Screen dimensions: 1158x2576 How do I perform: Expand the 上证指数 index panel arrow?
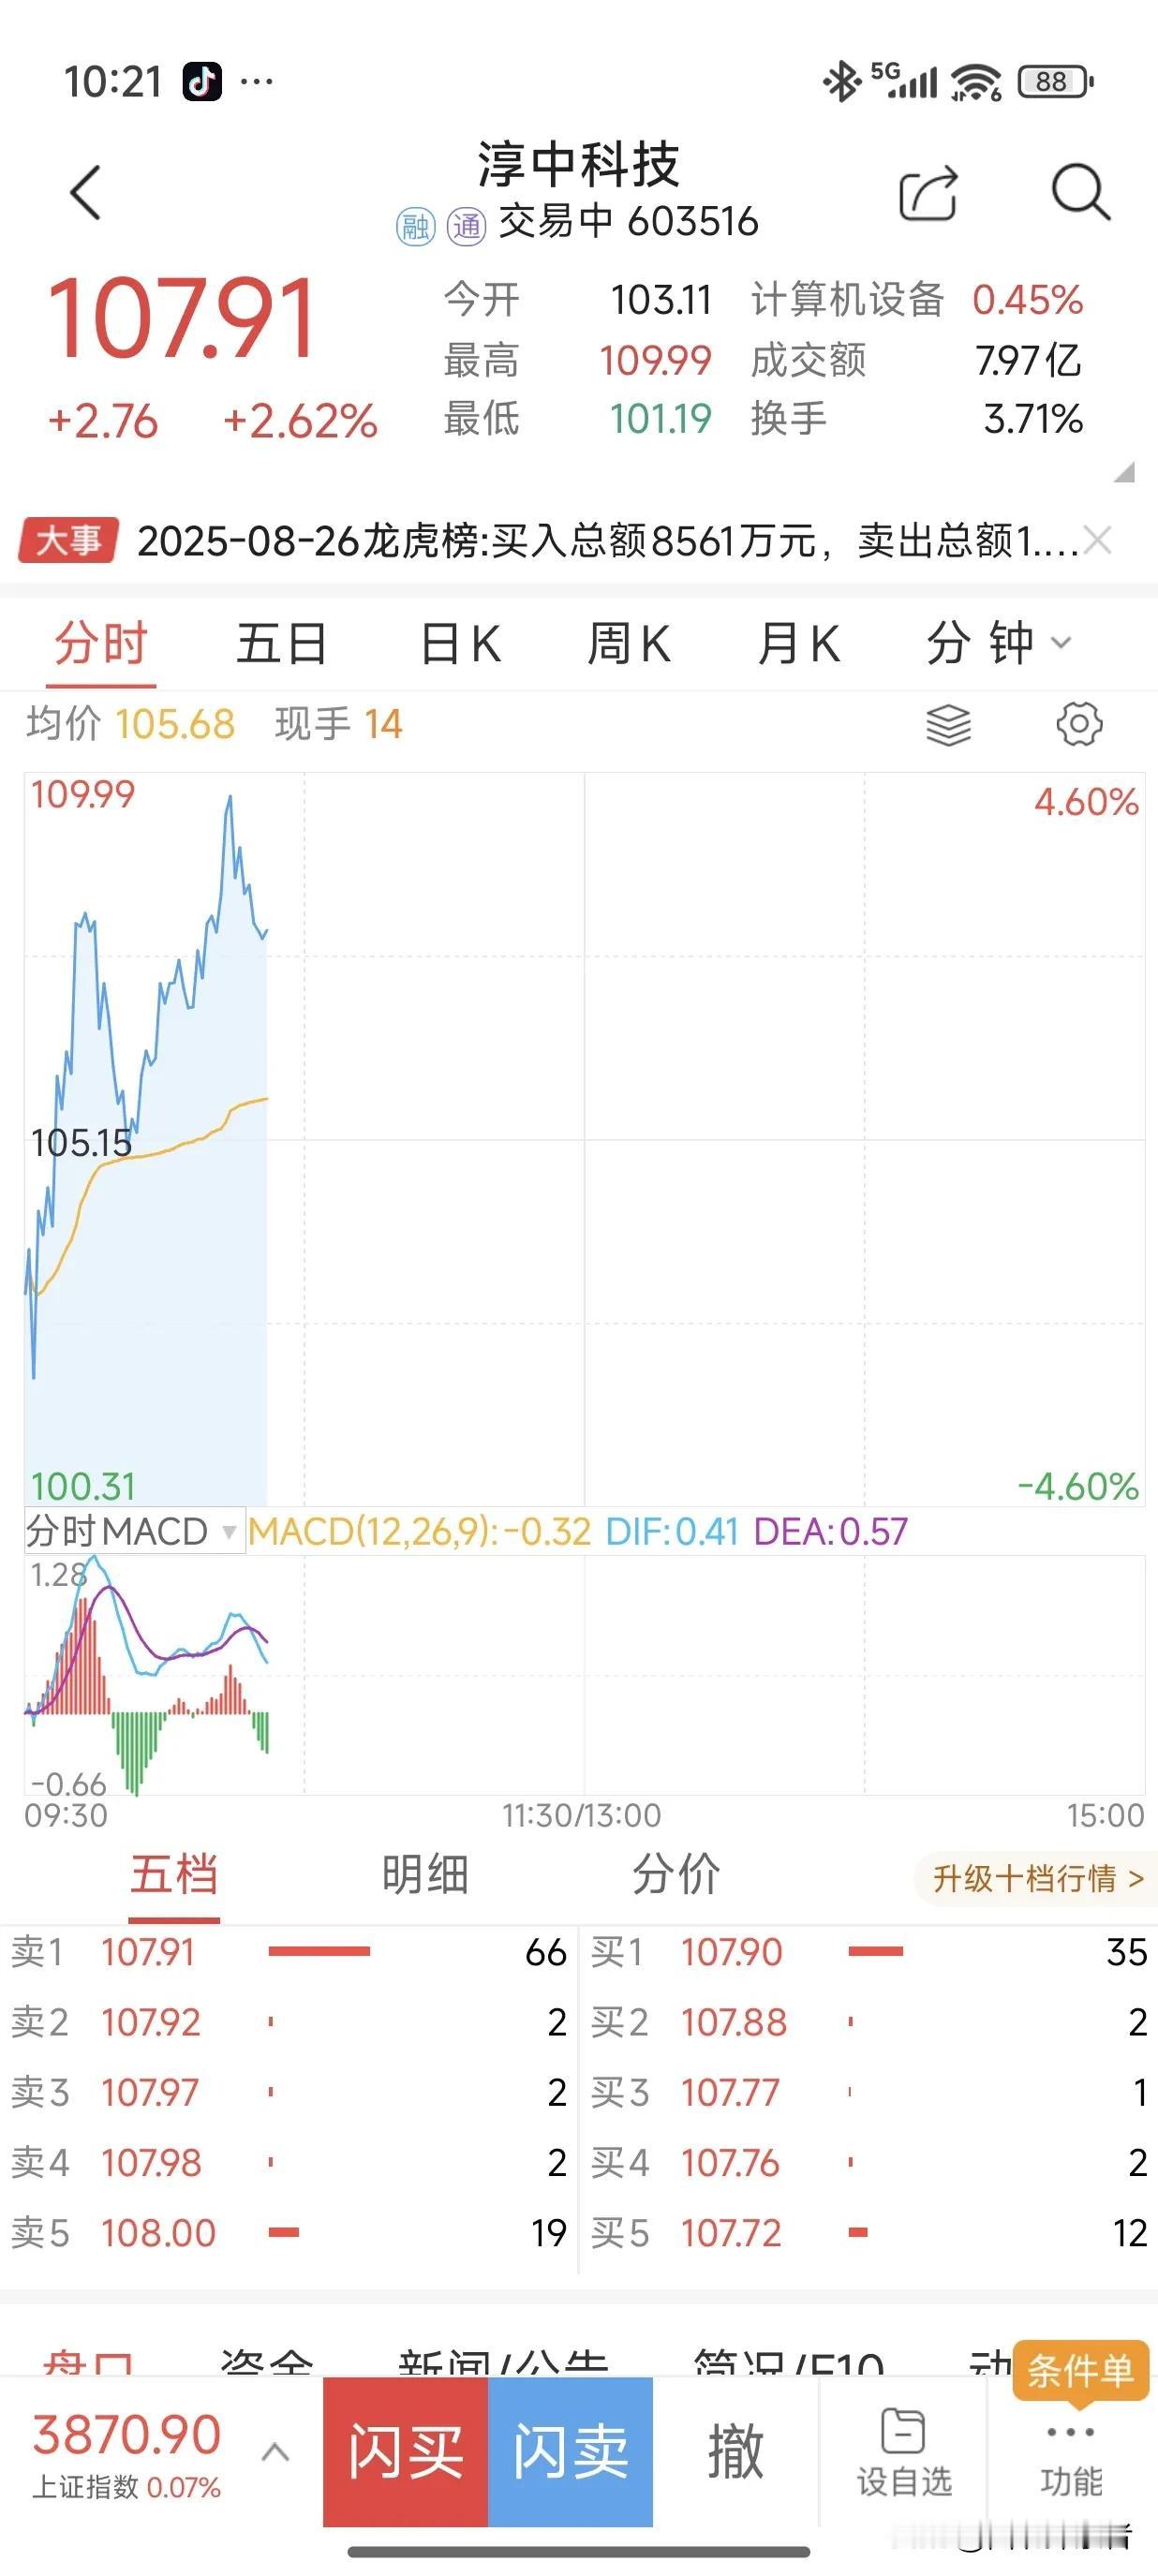point(275,2451)
